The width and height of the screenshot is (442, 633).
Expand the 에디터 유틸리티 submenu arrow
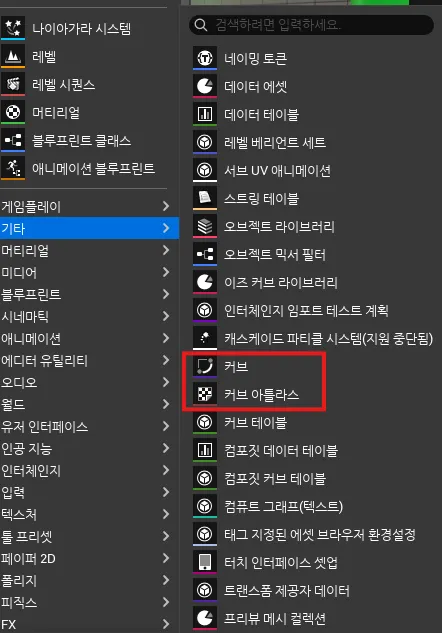pyautogui.click(x=166, y=360)
